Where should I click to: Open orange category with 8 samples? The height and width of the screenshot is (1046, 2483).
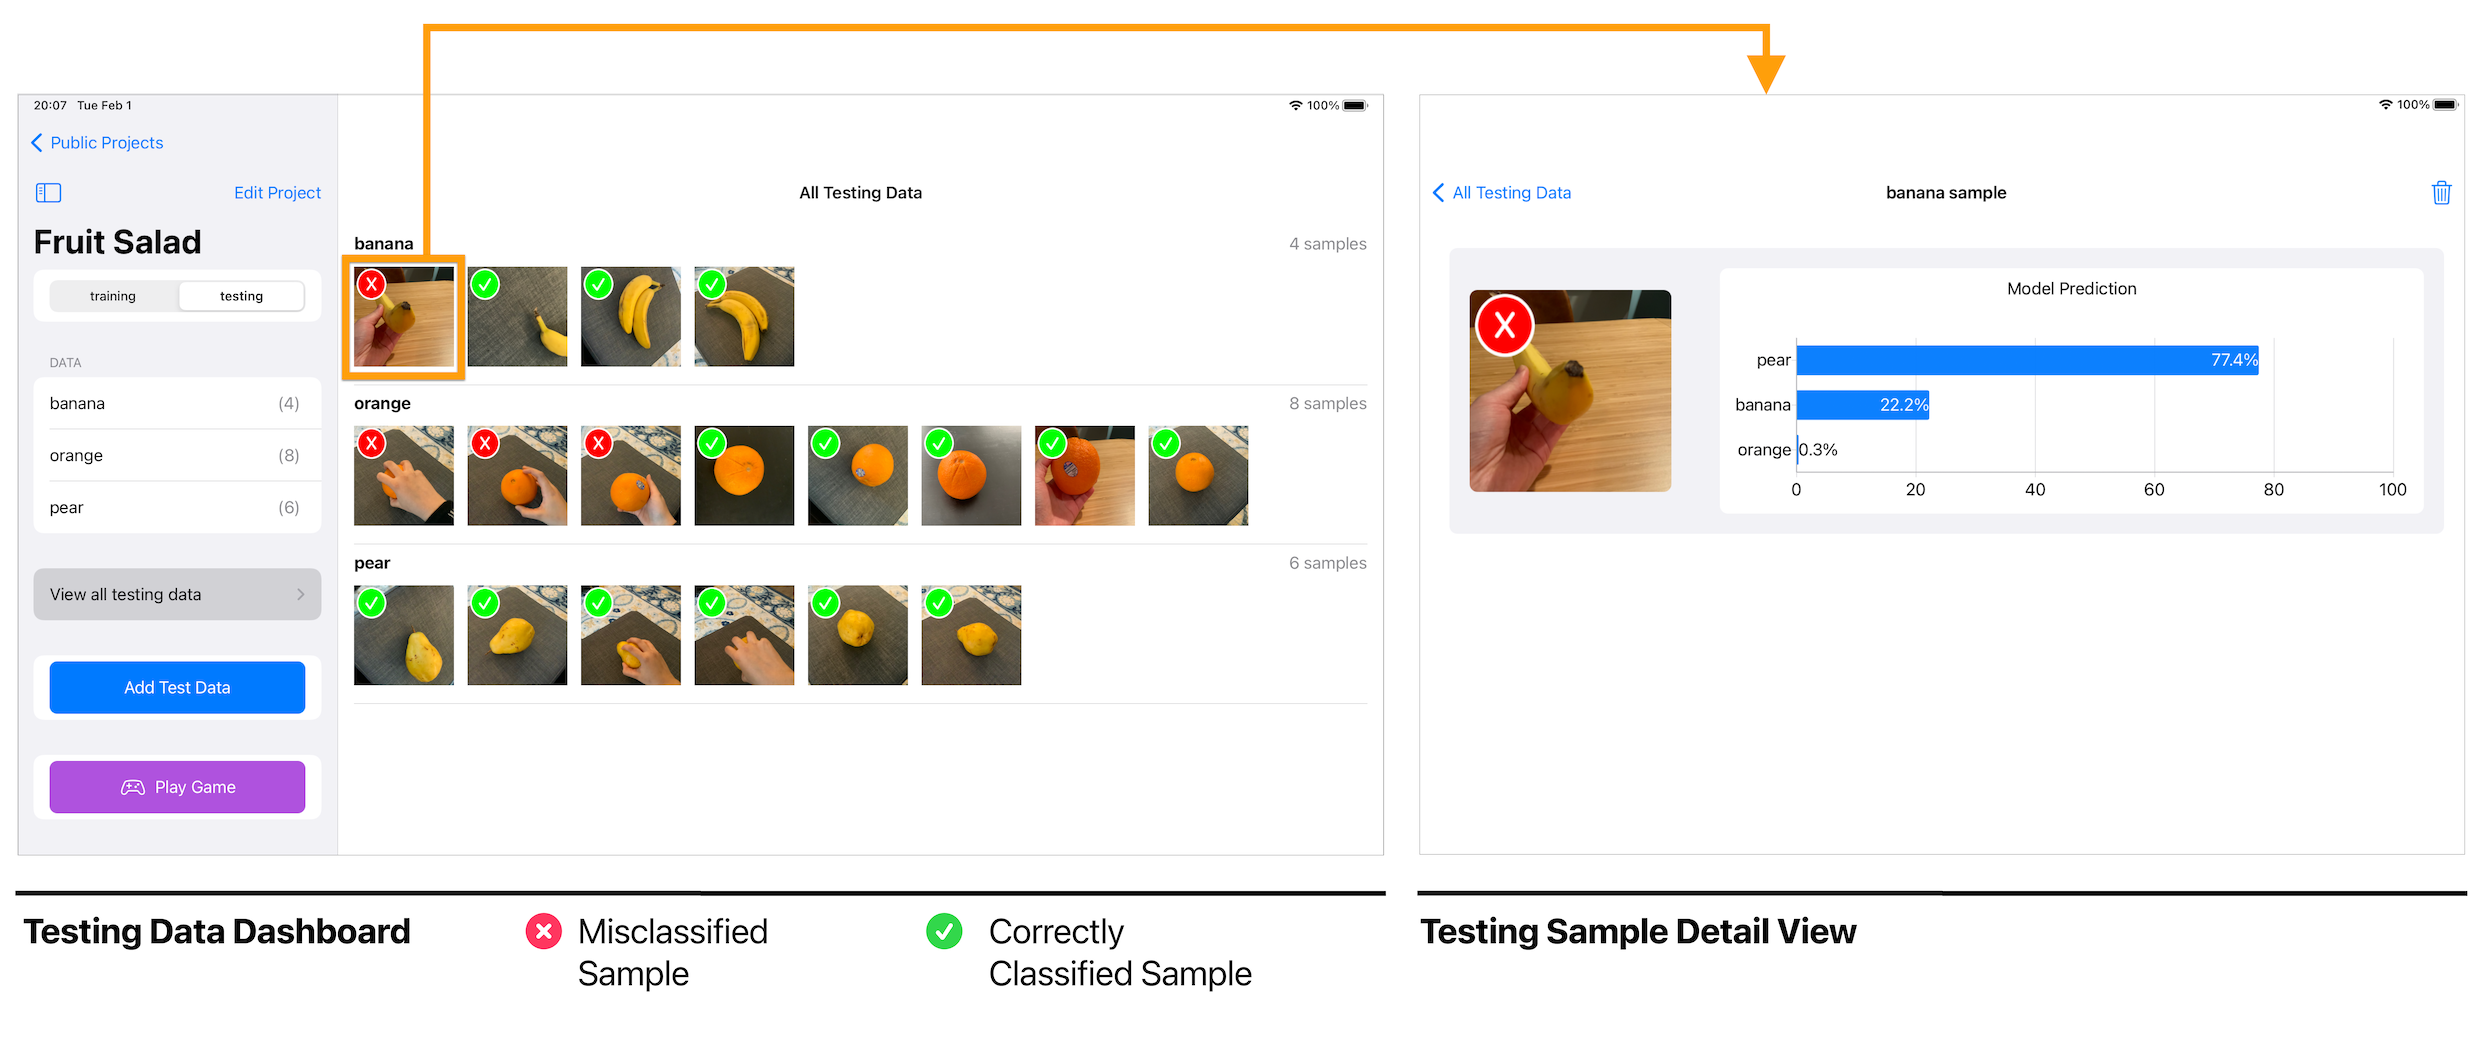pos(177,455)
